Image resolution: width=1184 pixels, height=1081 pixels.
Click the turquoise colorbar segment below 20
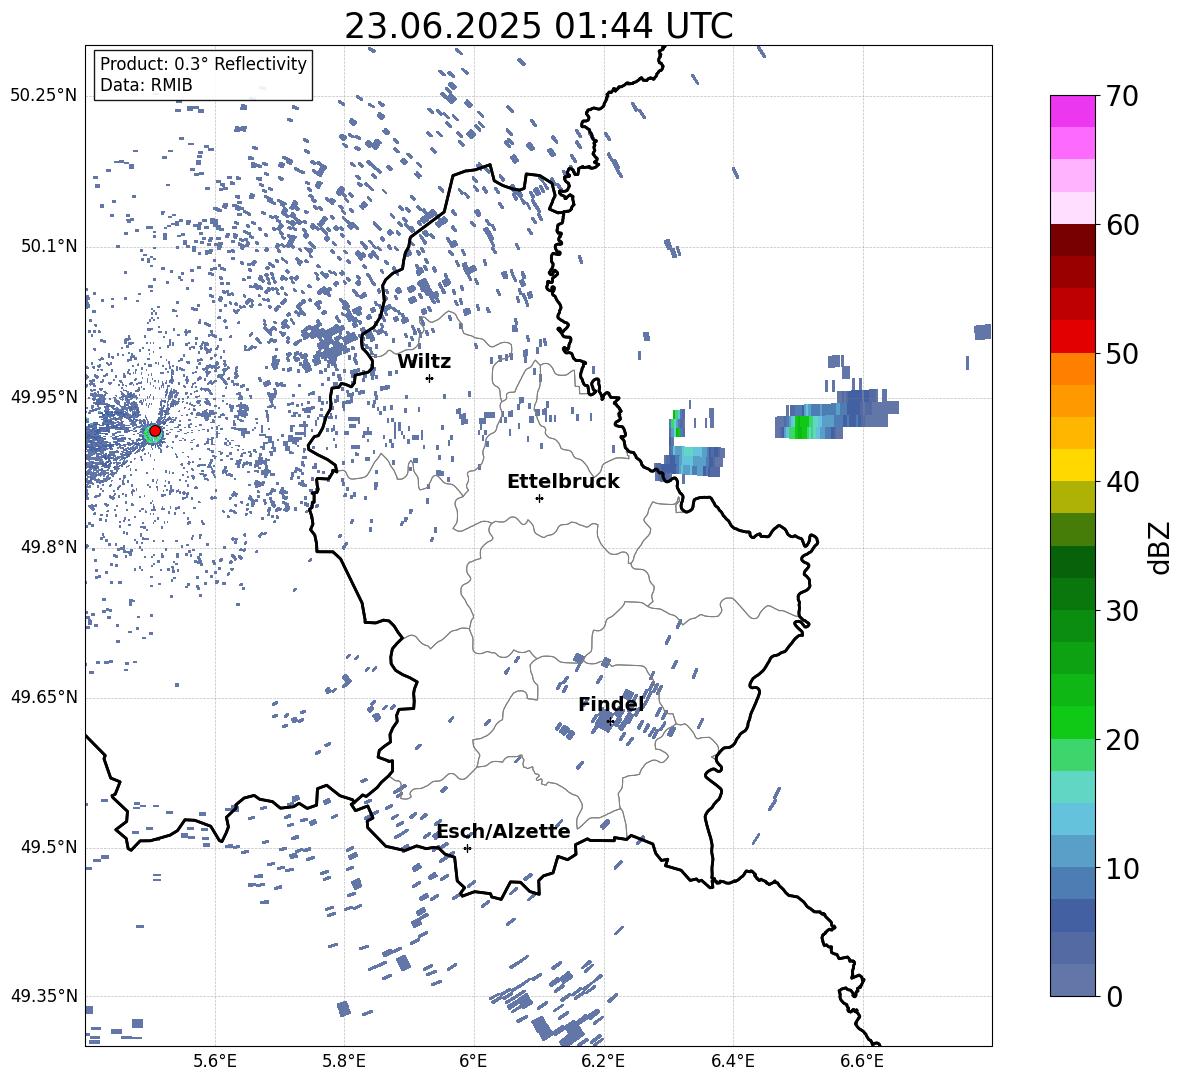coord(1072,787)
